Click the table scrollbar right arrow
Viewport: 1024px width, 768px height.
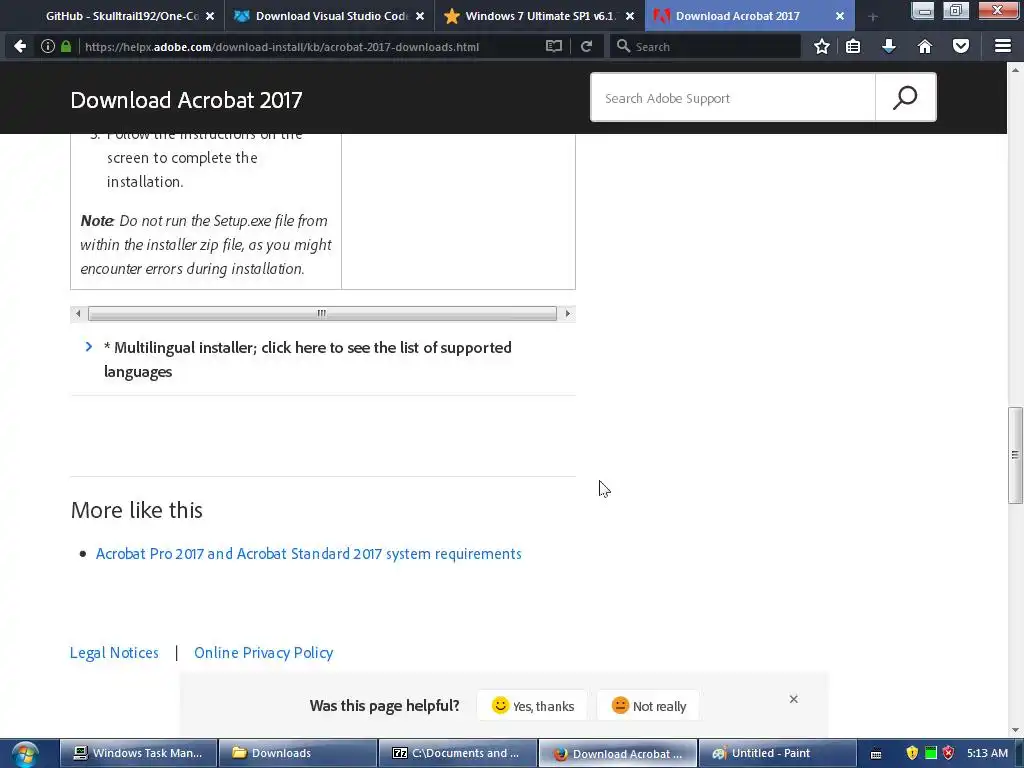[568, 313]
